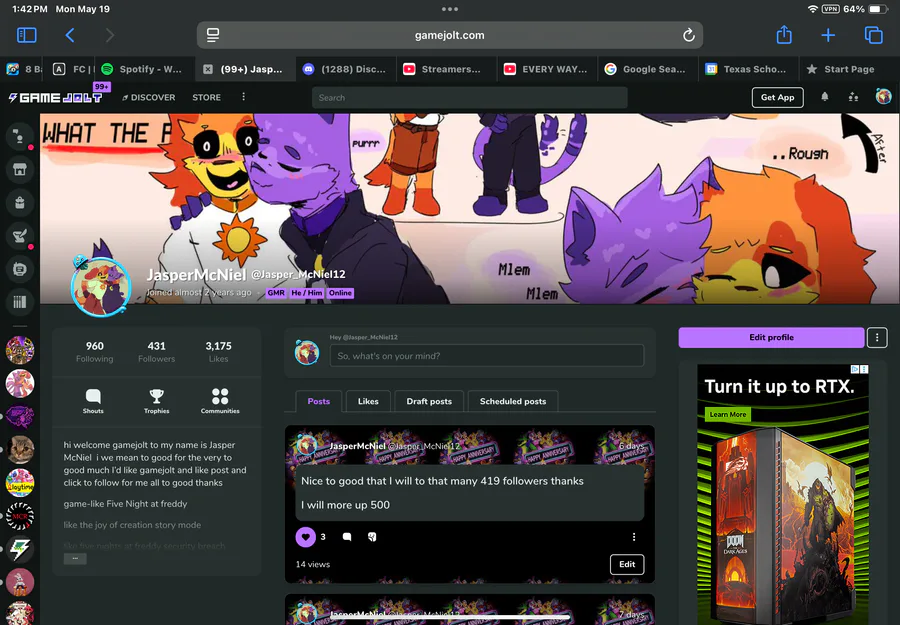Open the Communities section
The image size is (900, 625).
click(220, 401)
